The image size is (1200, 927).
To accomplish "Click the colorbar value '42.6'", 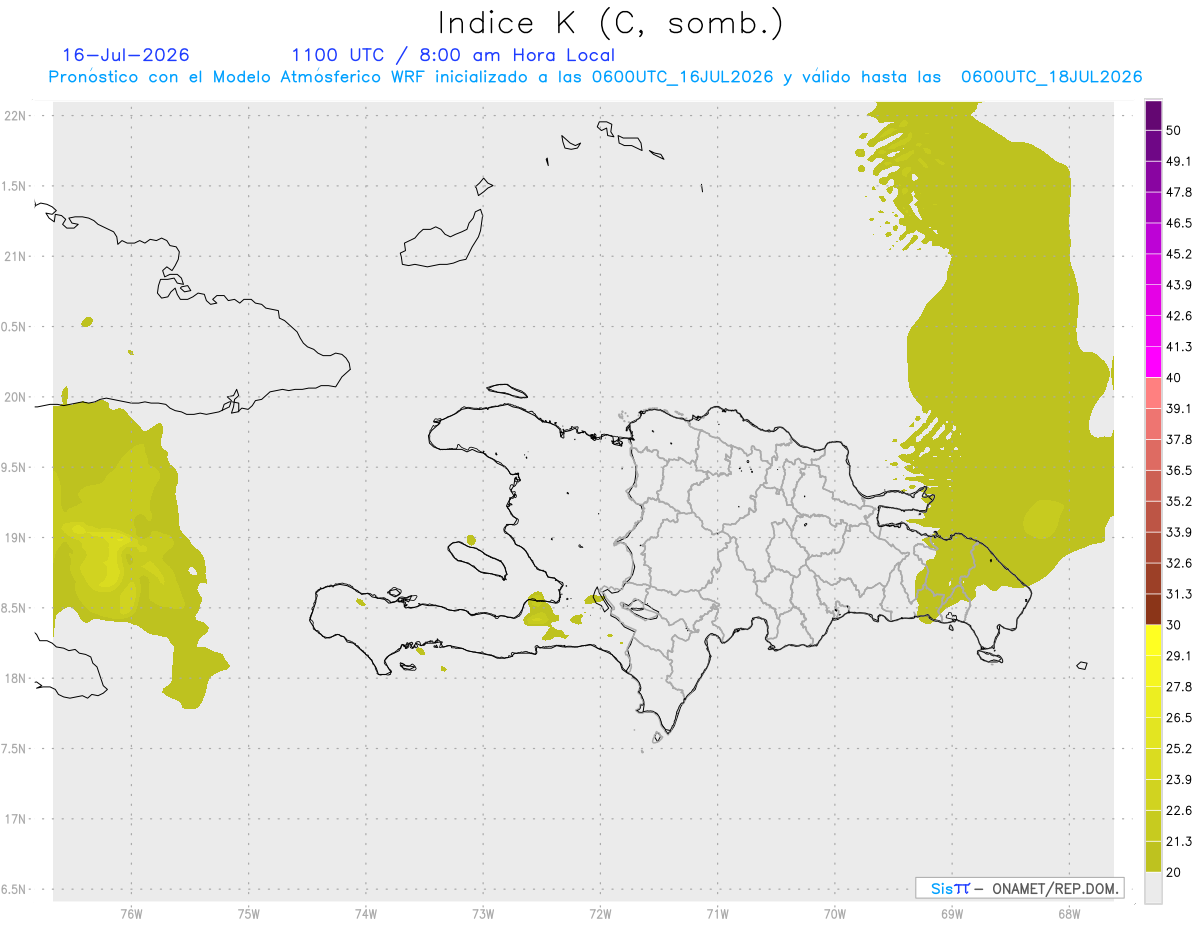I will (x=1180, y=316).
